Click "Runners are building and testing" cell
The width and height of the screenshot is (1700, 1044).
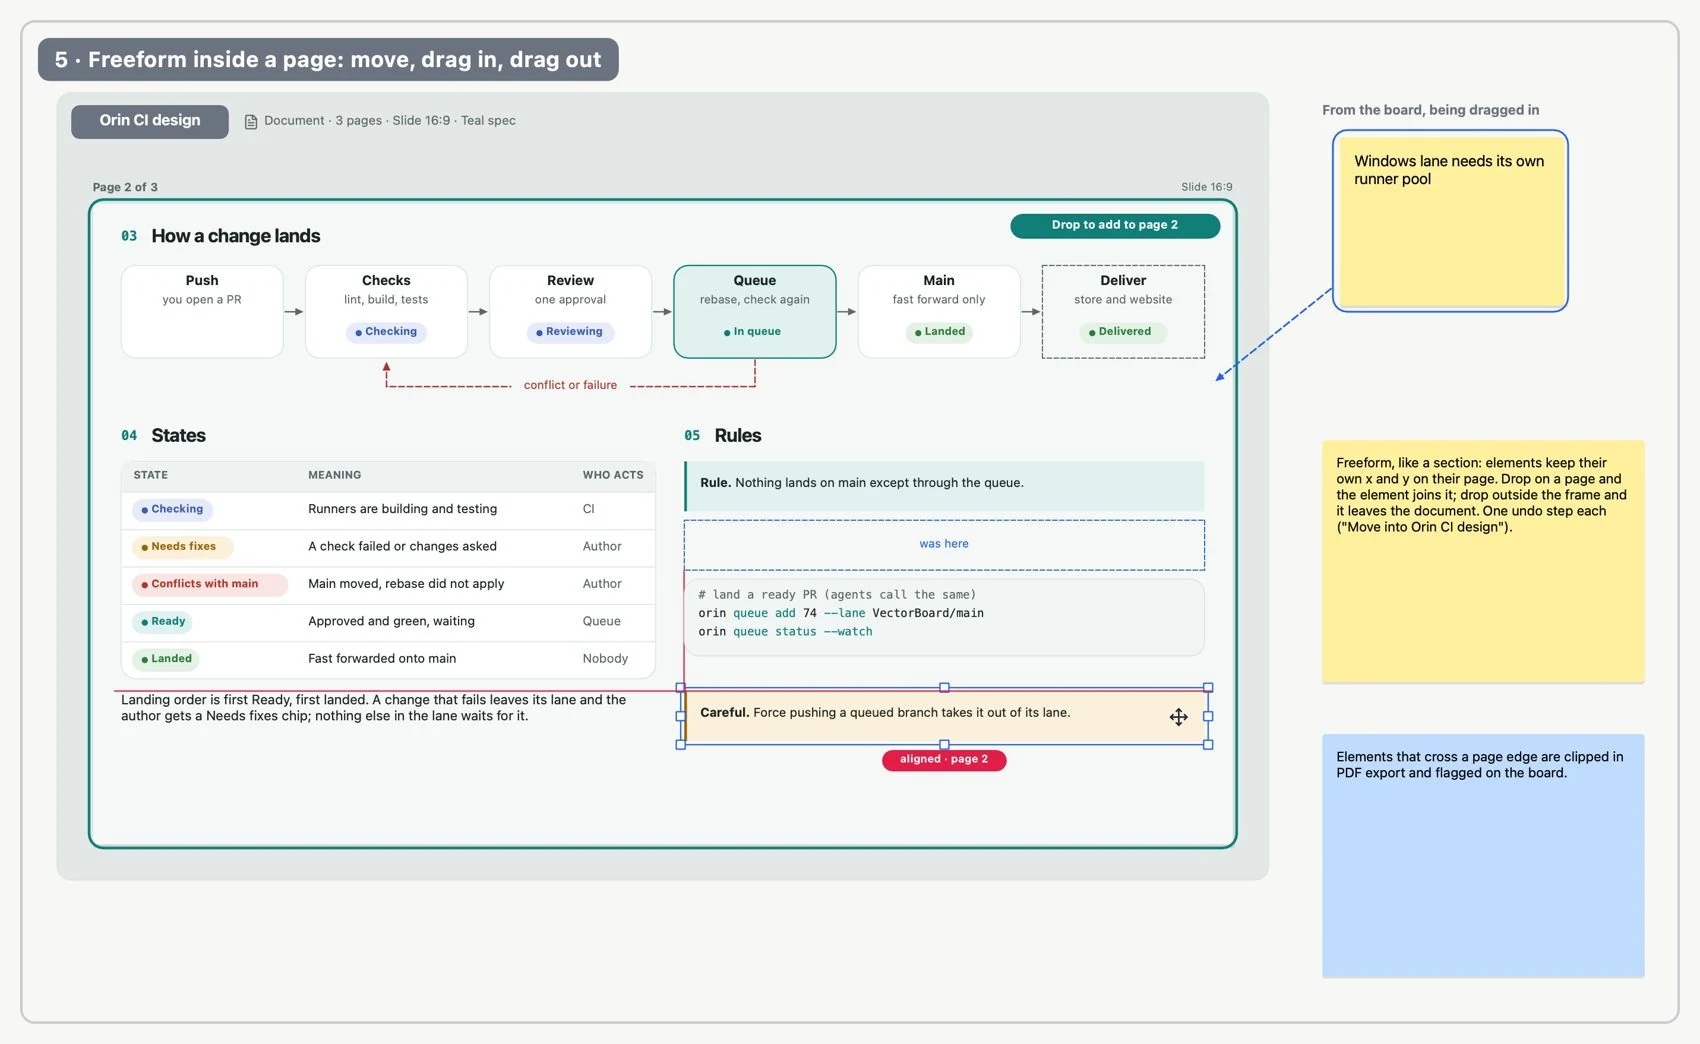(x=402, y=510)
